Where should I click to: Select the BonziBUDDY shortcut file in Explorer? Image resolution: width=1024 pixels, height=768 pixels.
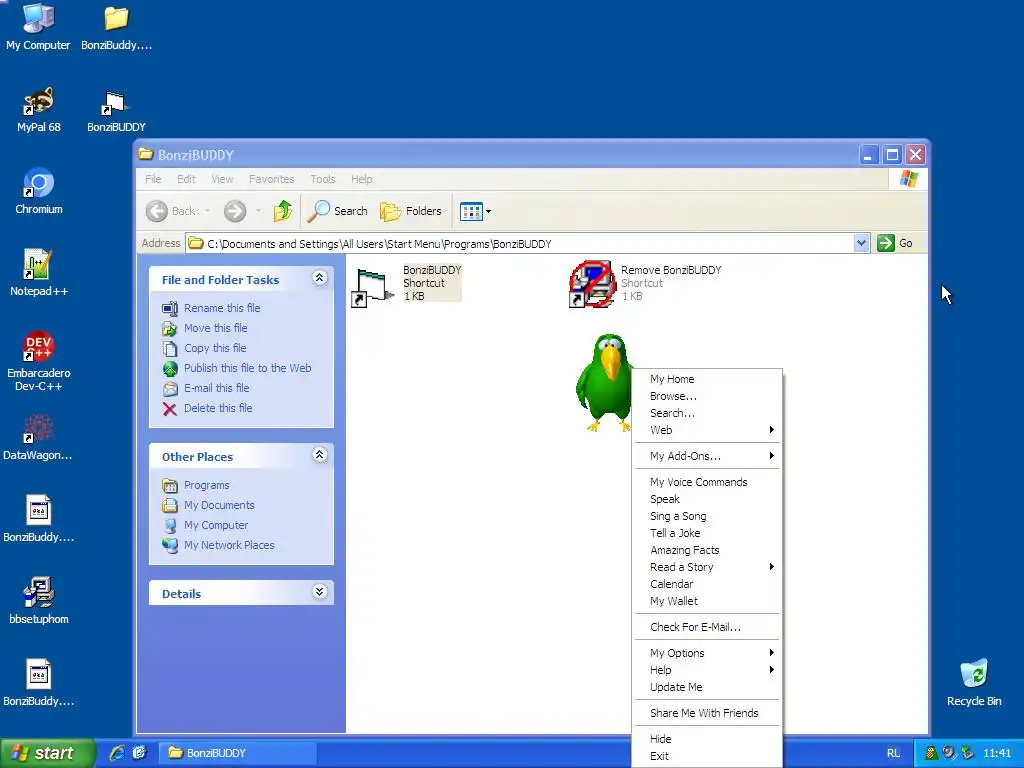point(406,284)
